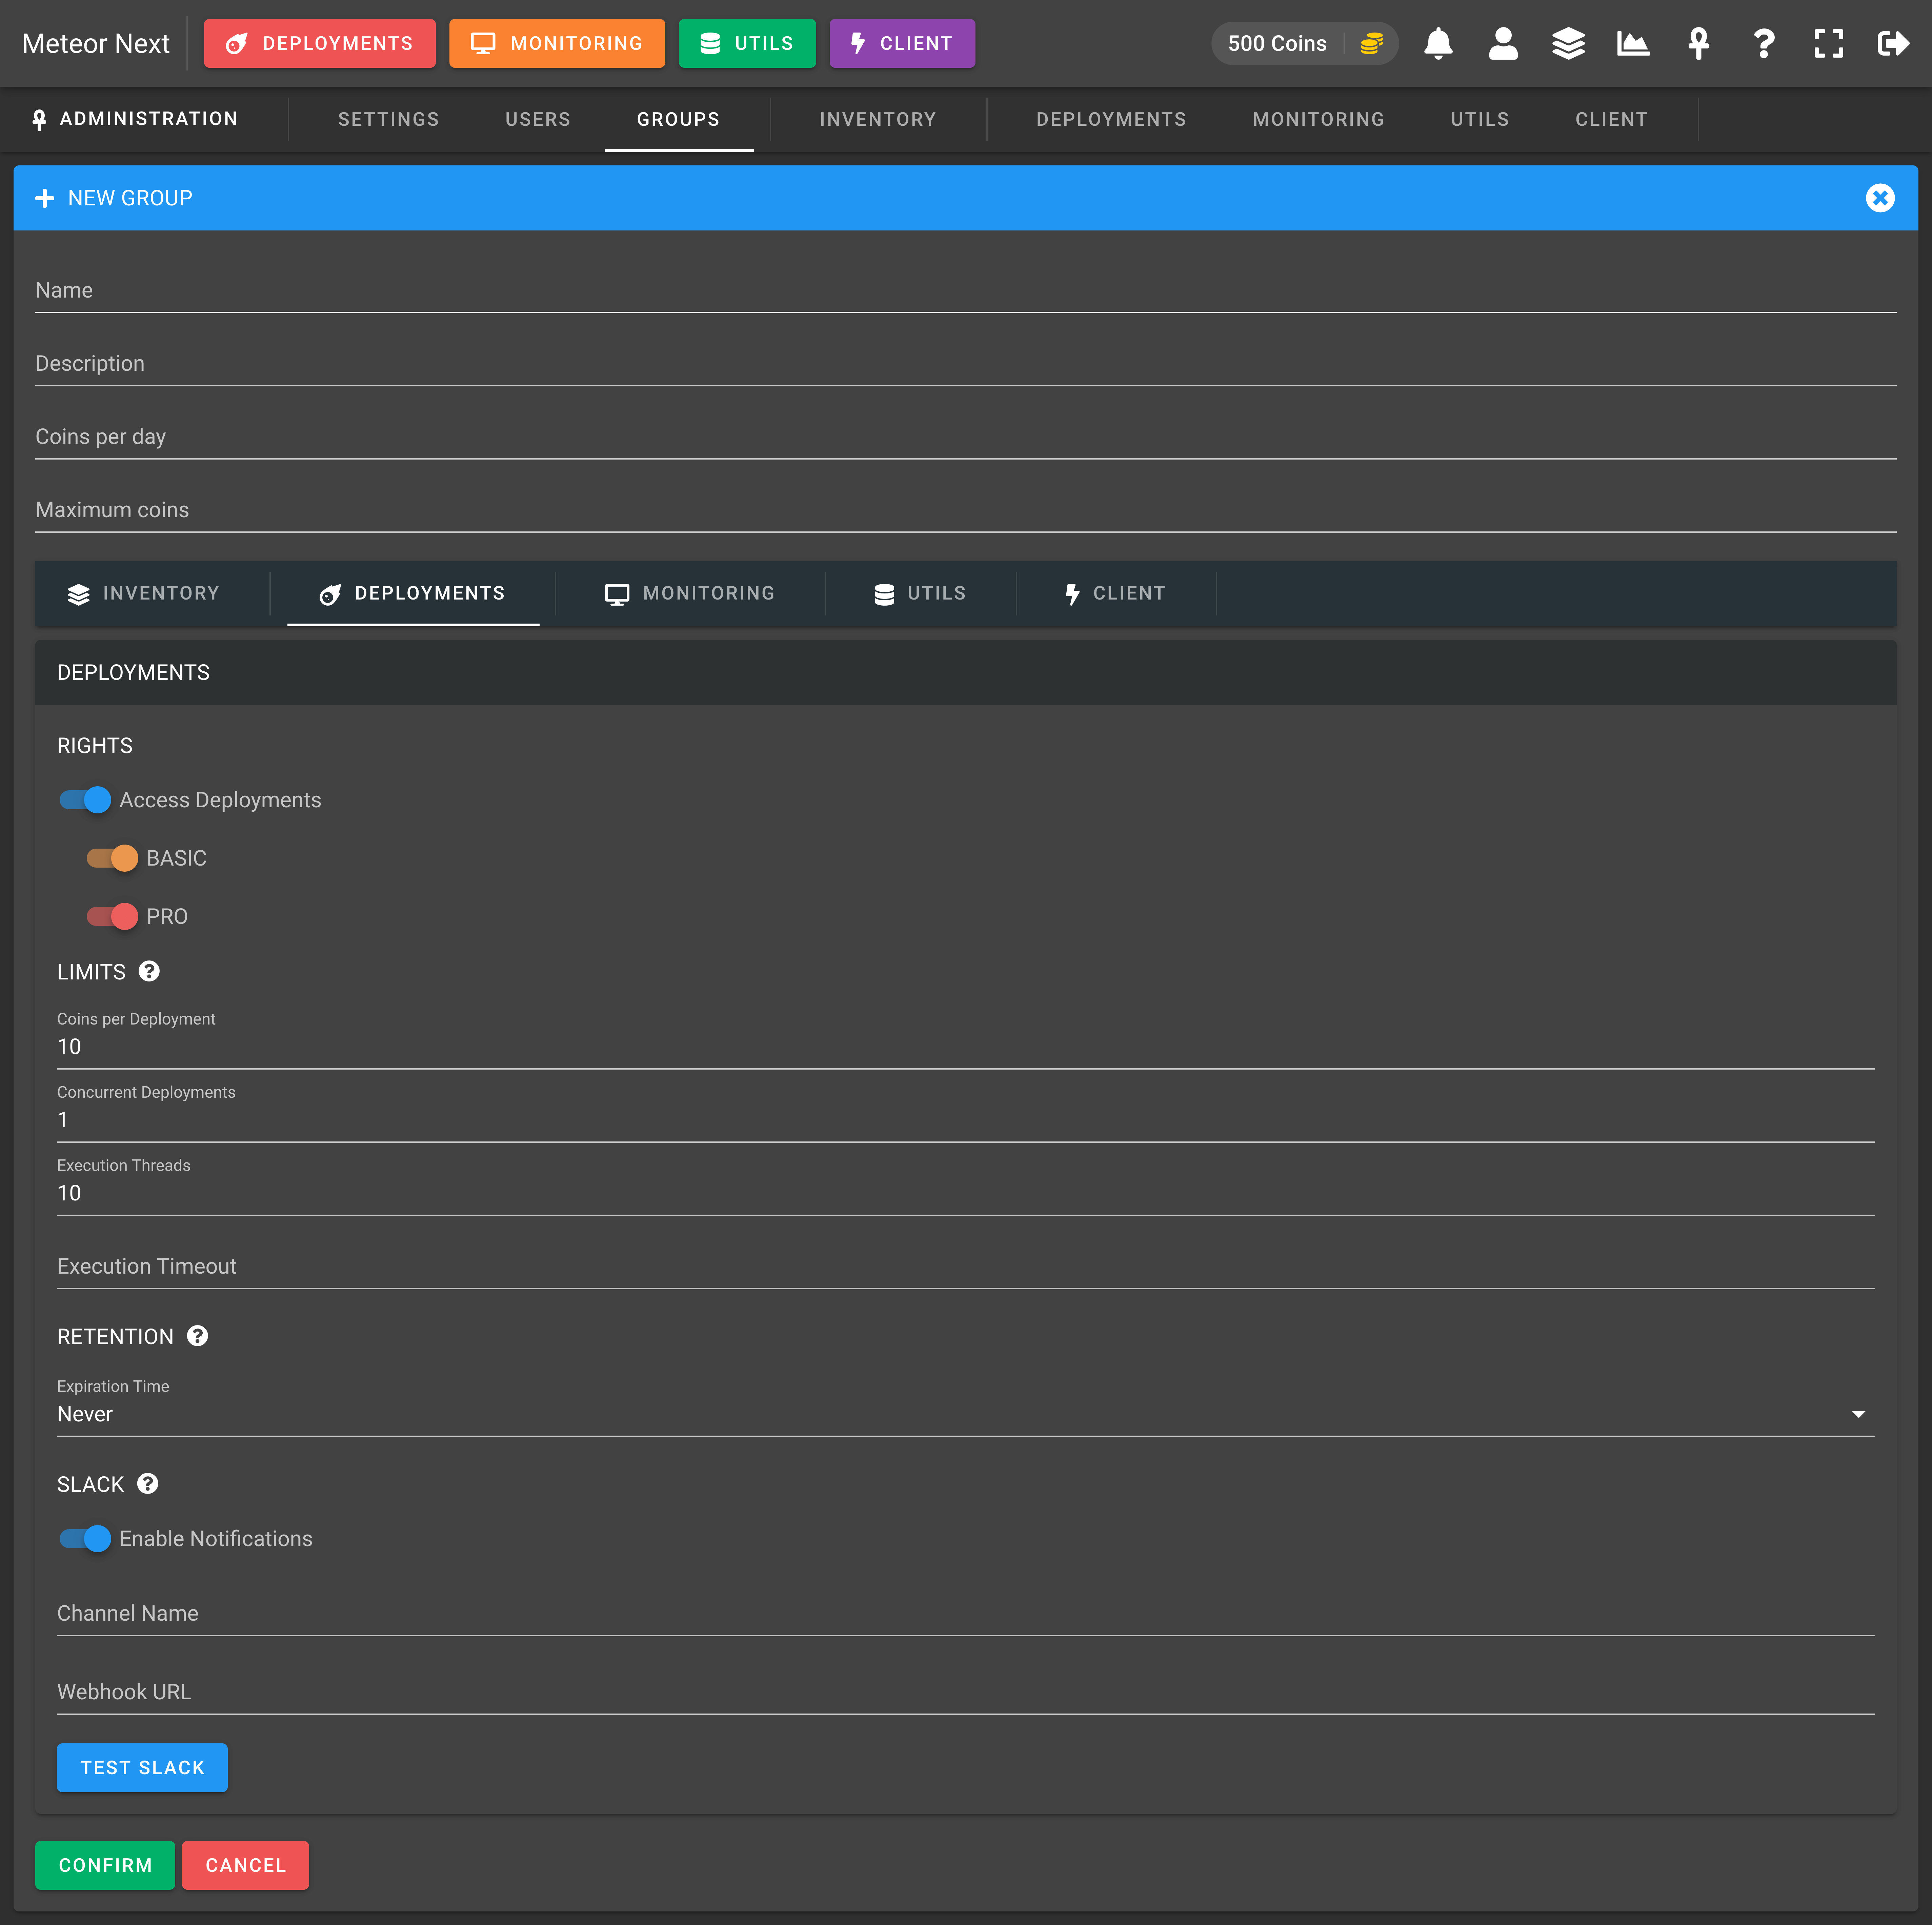Confirm the new group
The width and height of the screenshot is (1932, 1925).
click(105, 1865)
